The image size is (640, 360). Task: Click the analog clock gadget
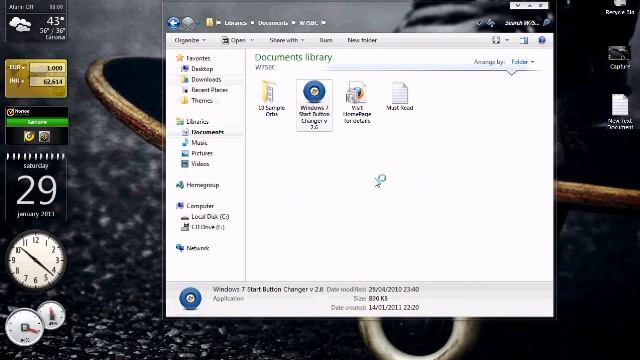click(36, 260)
